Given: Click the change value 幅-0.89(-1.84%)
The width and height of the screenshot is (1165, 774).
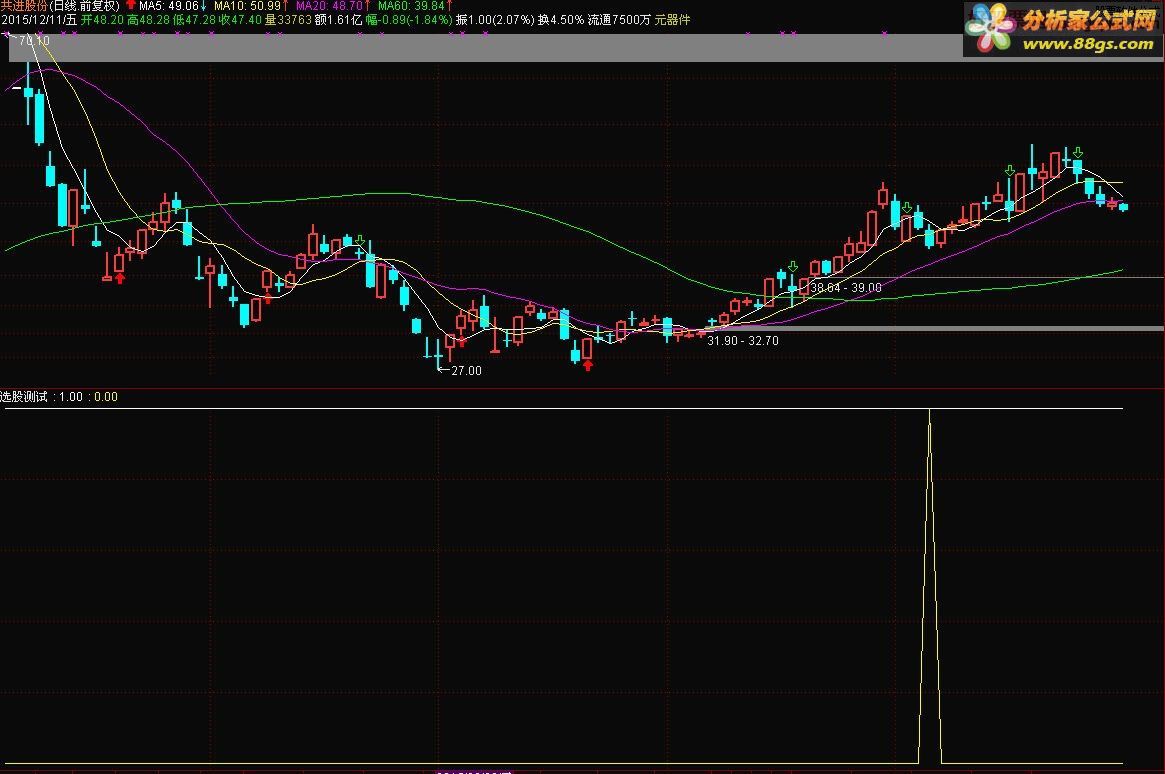Looking at the screenshot, I should [x=408, y=20].
